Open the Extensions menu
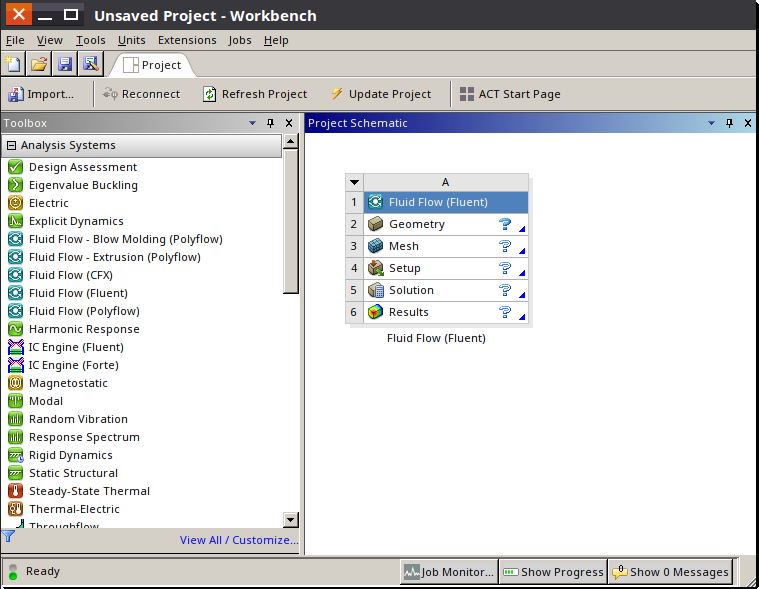The image size is (759, 589). tap(187, 40)
